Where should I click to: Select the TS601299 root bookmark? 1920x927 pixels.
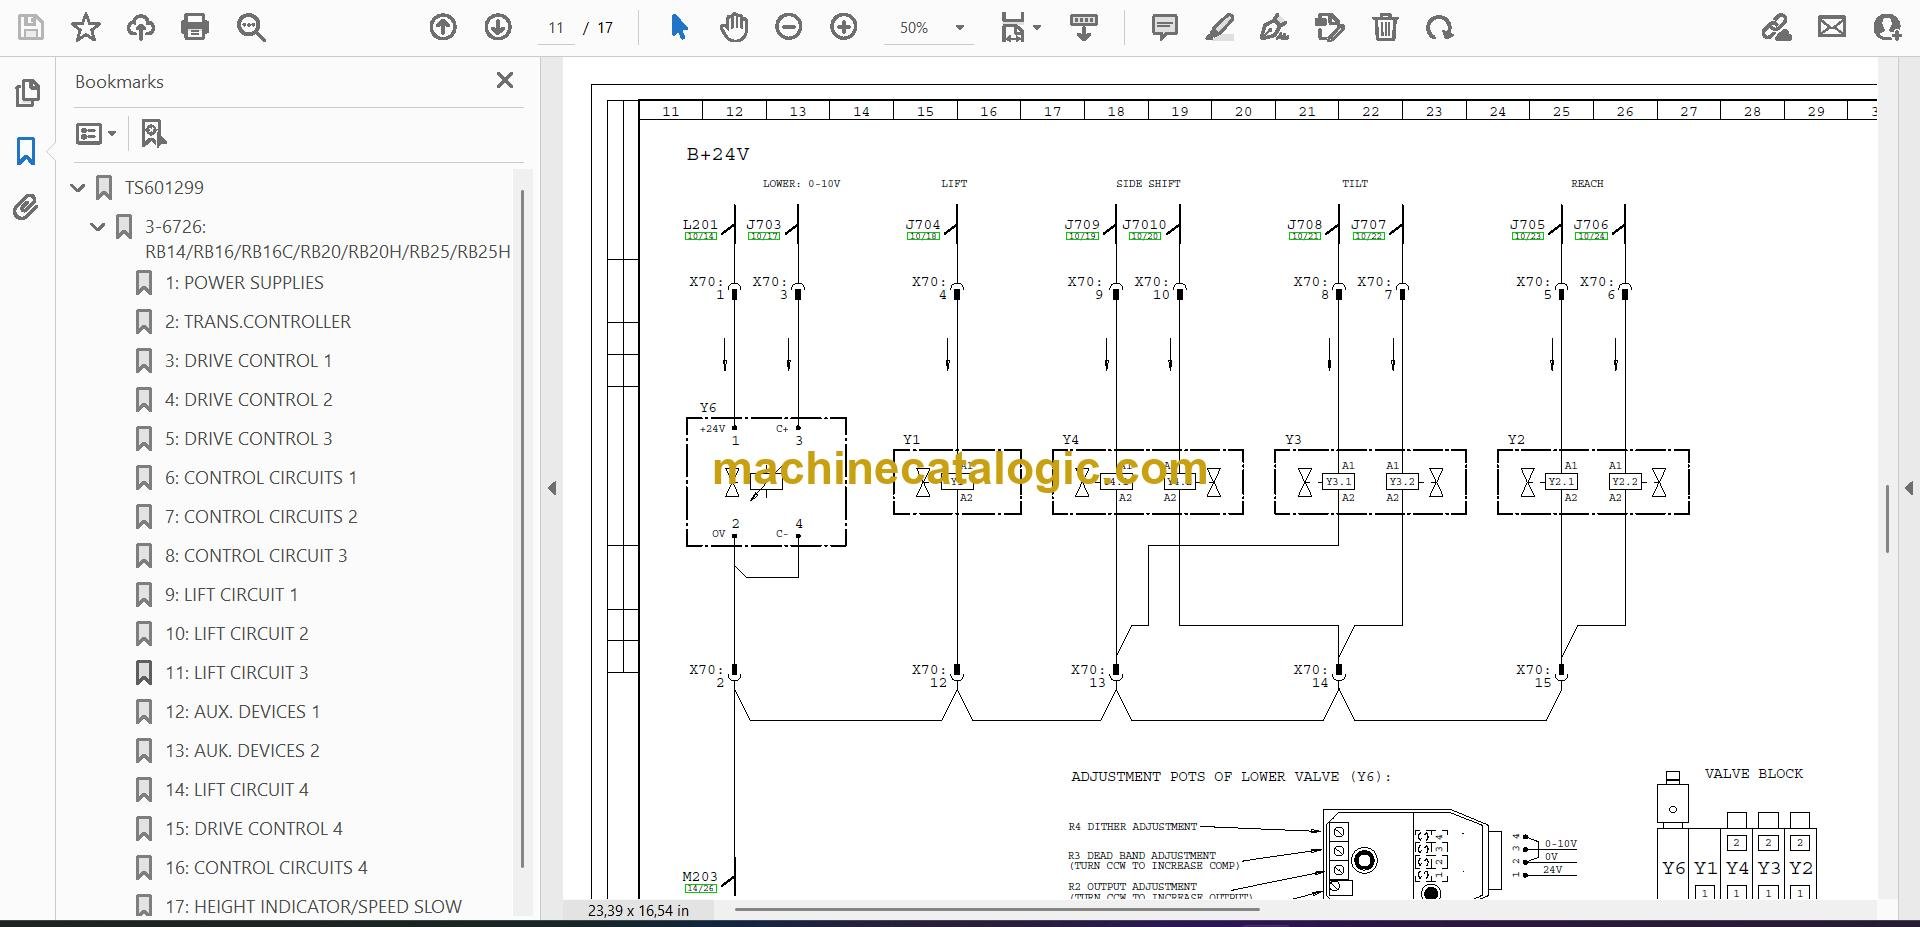pyautogui.click(x=164, y=188)
